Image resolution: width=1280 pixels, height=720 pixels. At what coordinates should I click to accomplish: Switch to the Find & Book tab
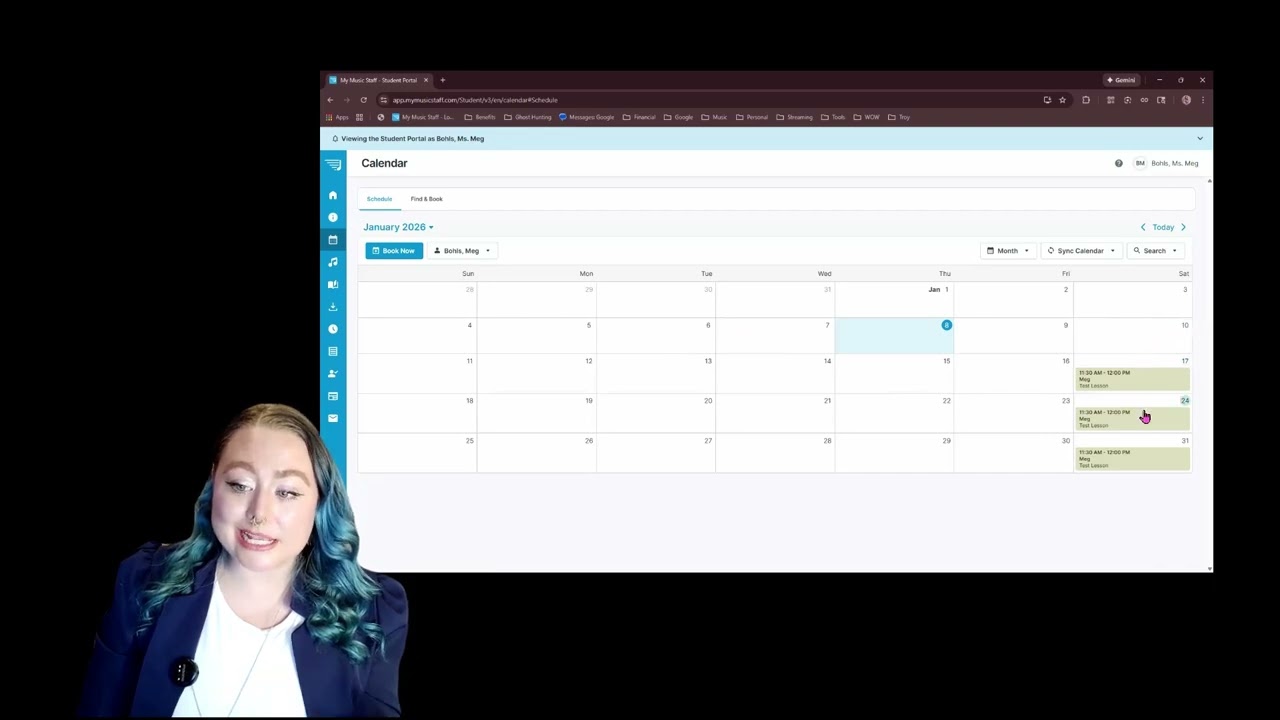[x=426, y=199]
